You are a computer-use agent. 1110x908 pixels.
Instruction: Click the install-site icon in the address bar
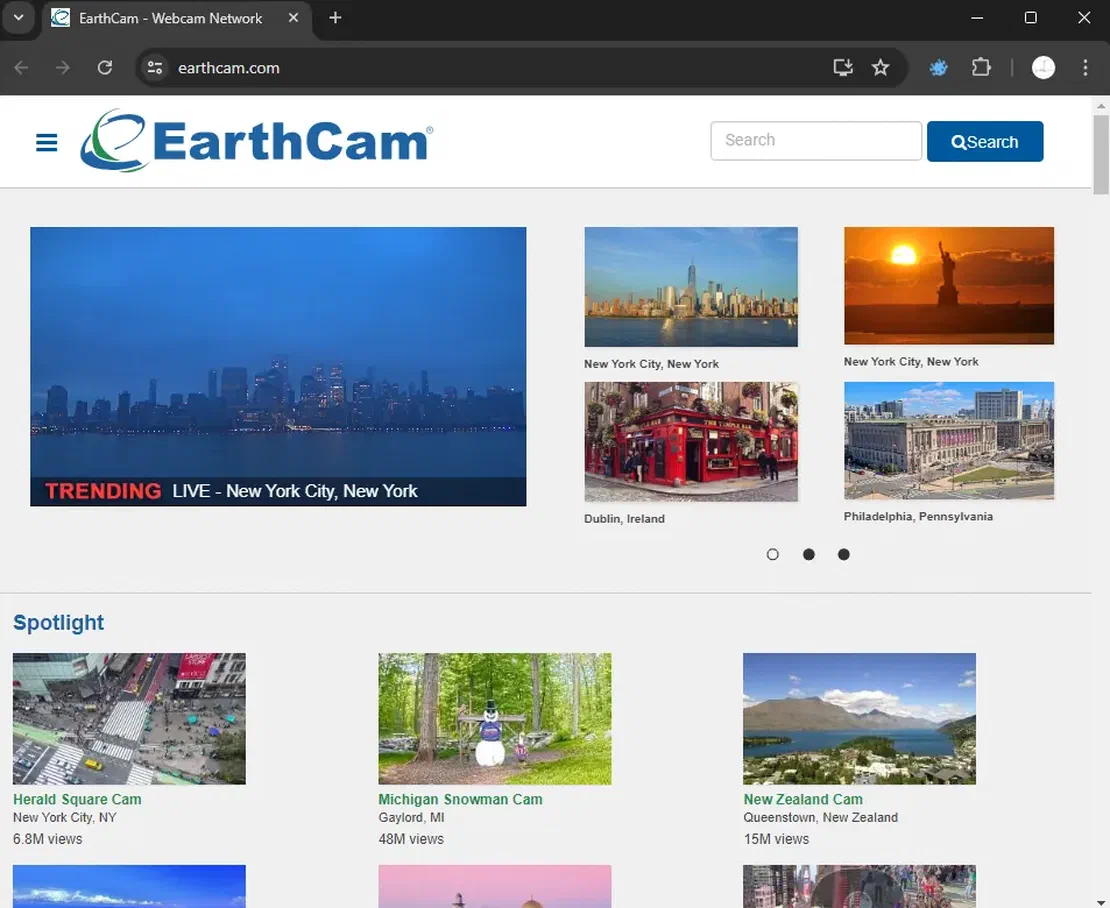842,67
